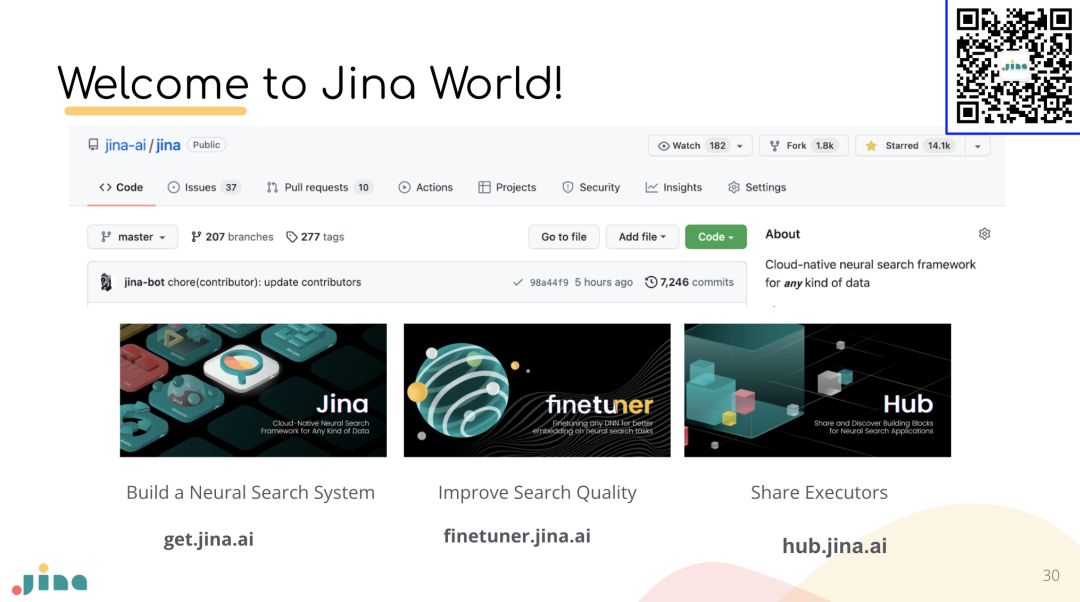Switch to the Code tab
This screenshot has height=602, width=1080.
(x=121, y=187)
